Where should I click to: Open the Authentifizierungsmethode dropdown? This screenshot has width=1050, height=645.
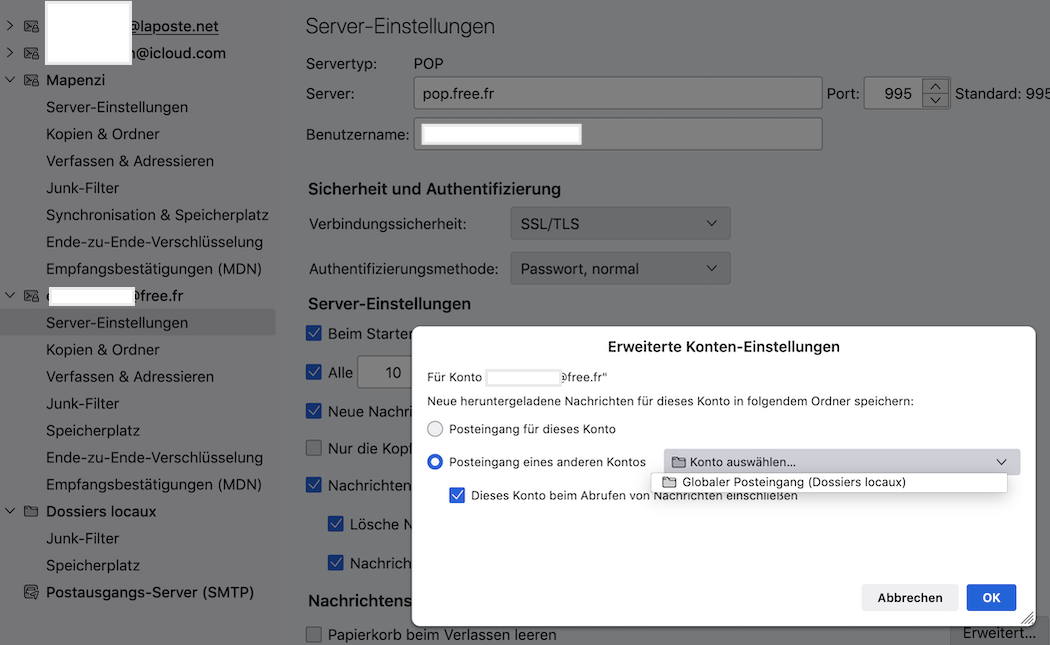[x=619, y=268]
